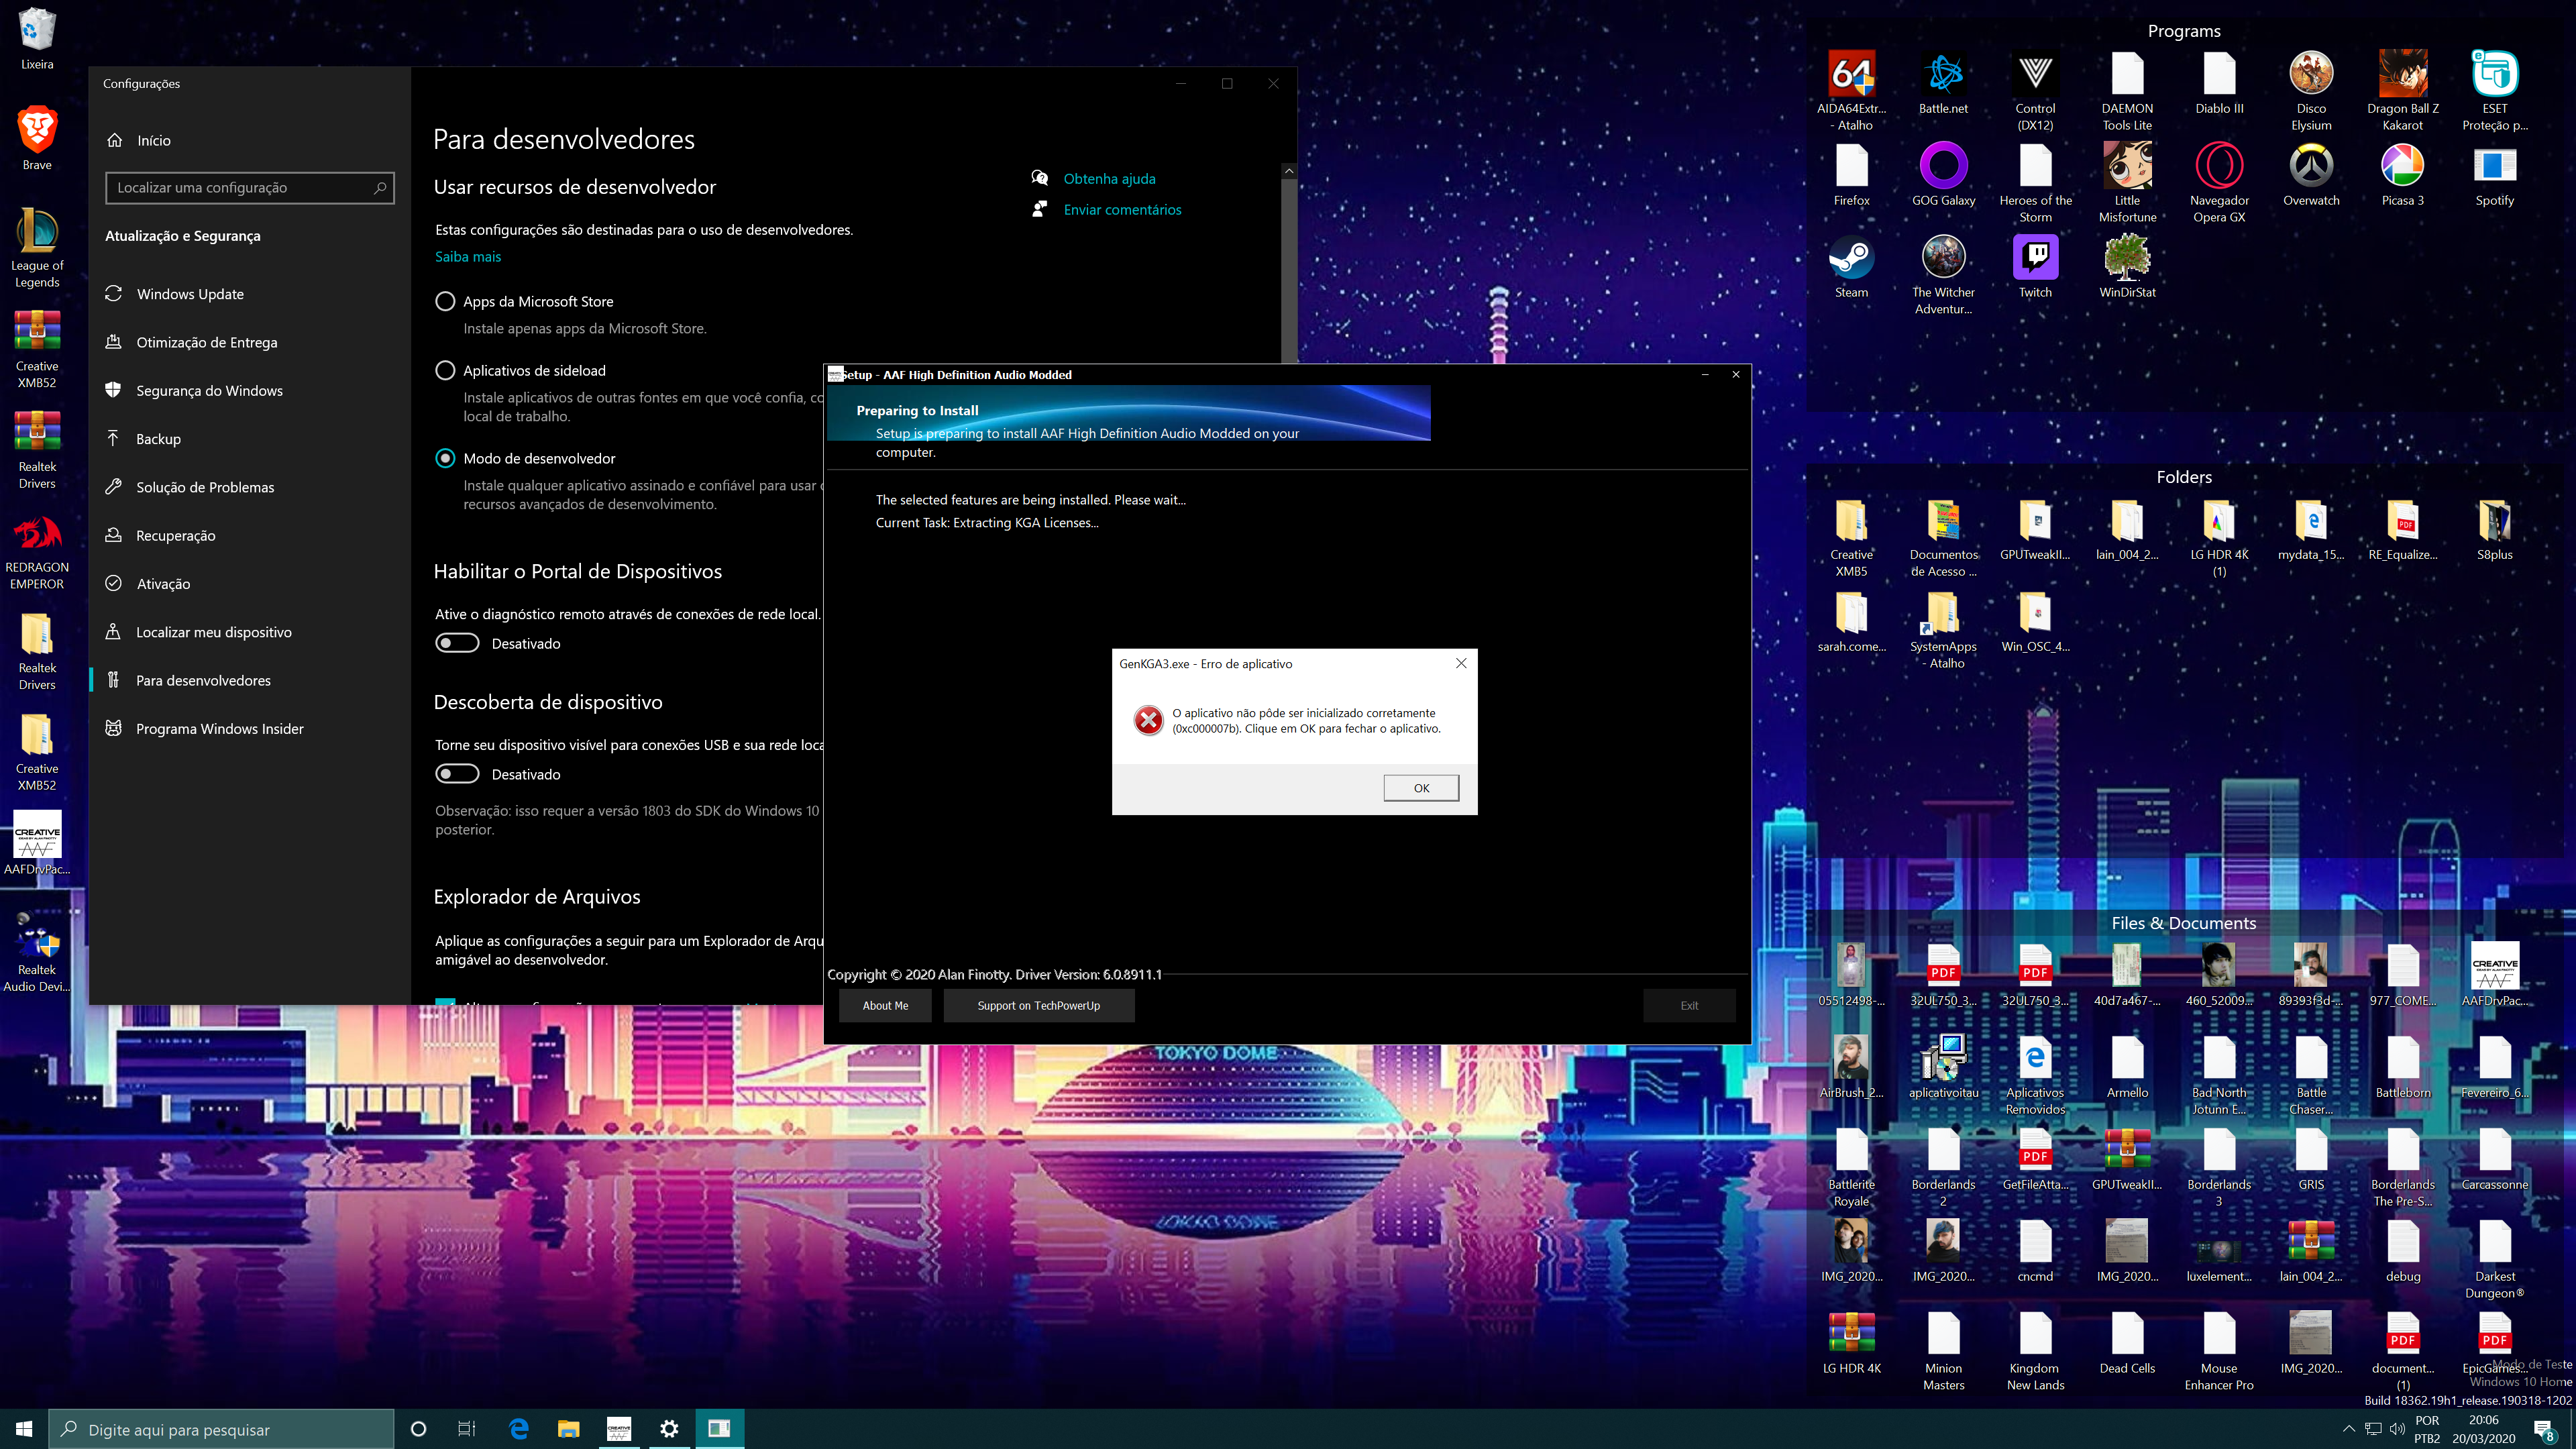Select the Twitch desktop icon
Screen dimensions: 2576x1449
tap(2035, 266)
